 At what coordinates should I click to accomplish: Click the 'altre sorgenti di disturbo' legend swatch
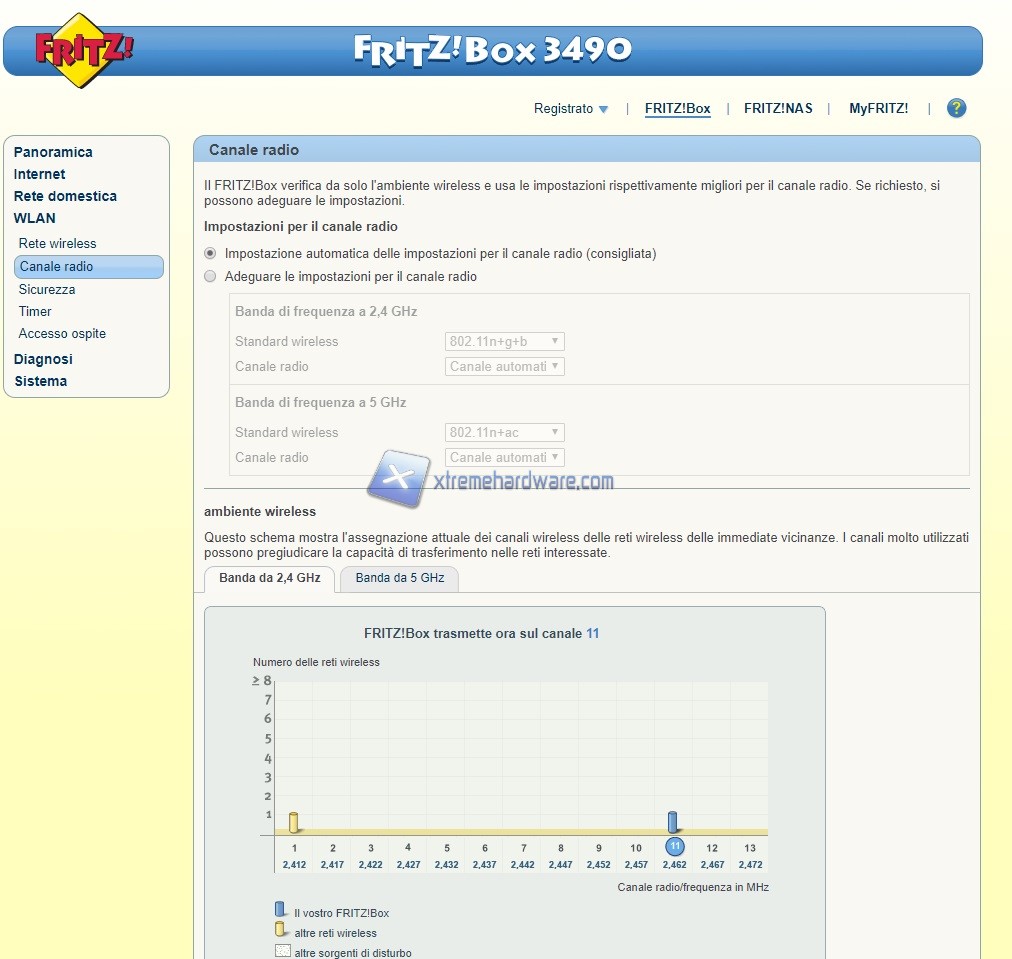tap(282, 952)
